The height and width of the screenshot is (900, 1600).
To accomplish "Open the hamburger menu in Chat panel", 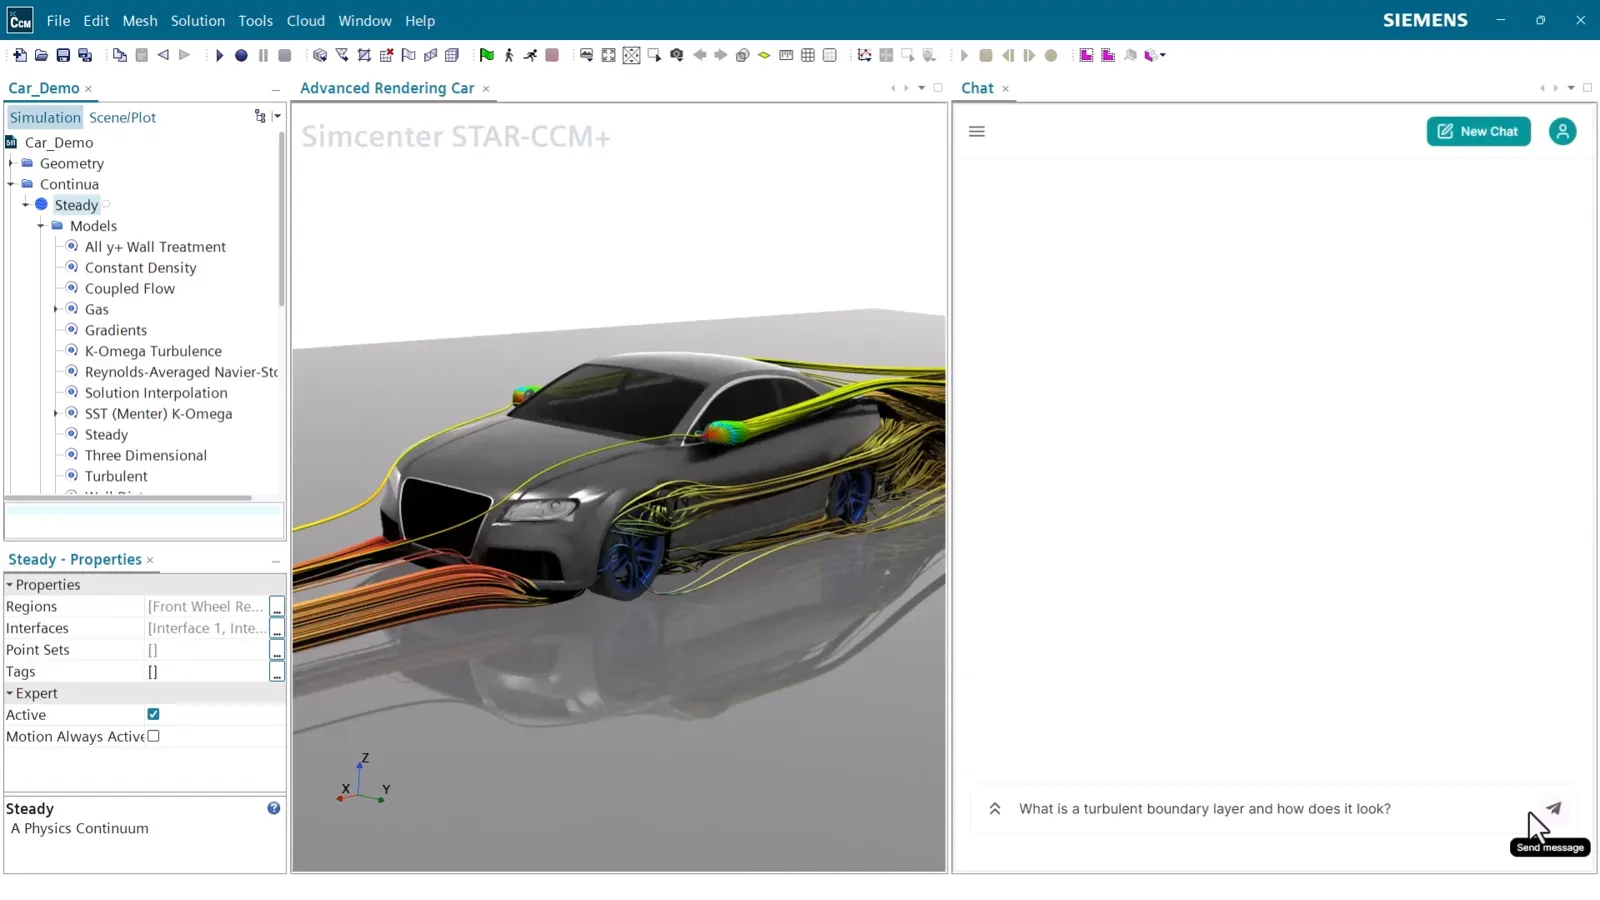I will tap(977, 131).
